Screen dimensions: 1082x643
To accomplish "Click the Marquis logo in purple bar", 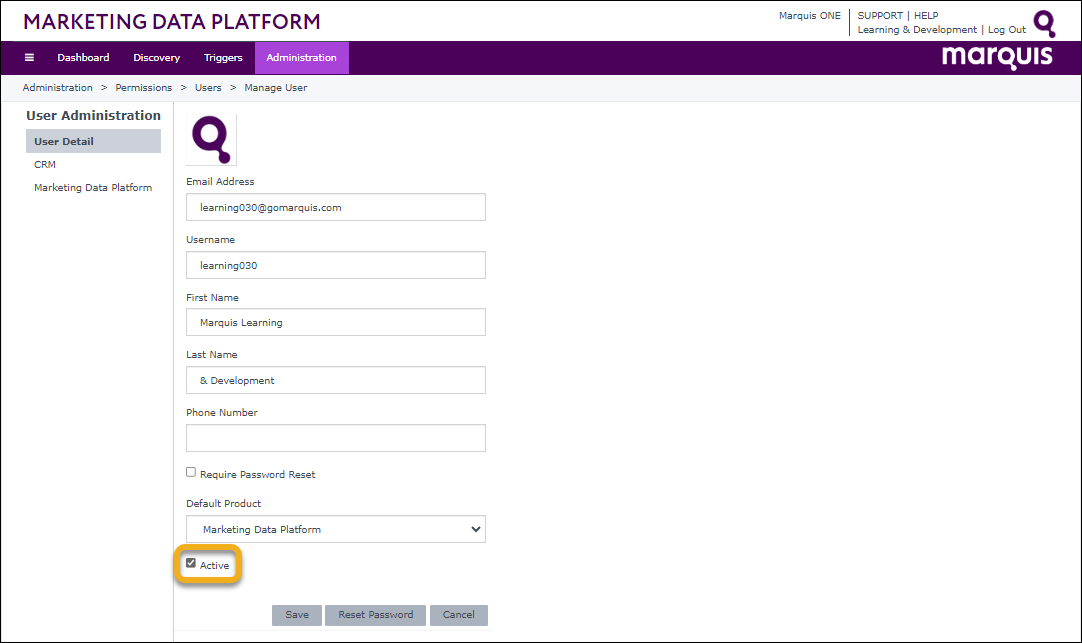I will 996,57.
